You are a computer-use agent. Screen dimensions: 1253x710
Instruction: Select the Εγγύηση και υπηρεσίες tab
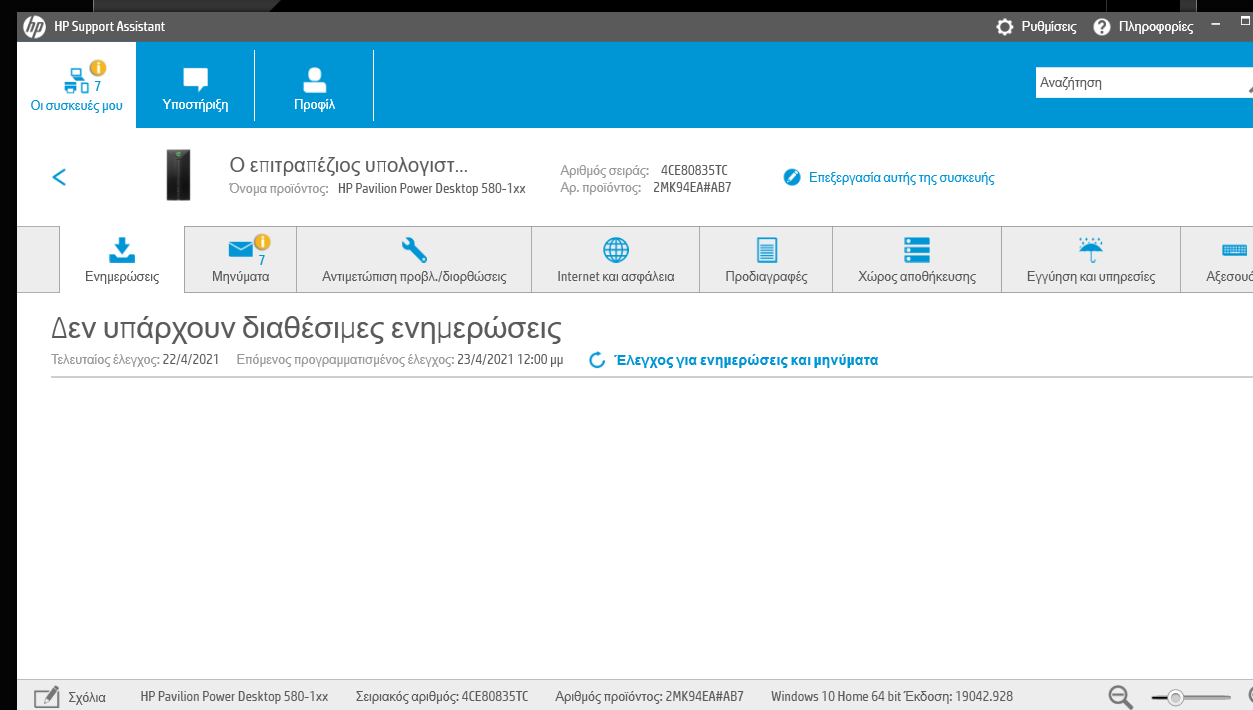click(1090, 260)
